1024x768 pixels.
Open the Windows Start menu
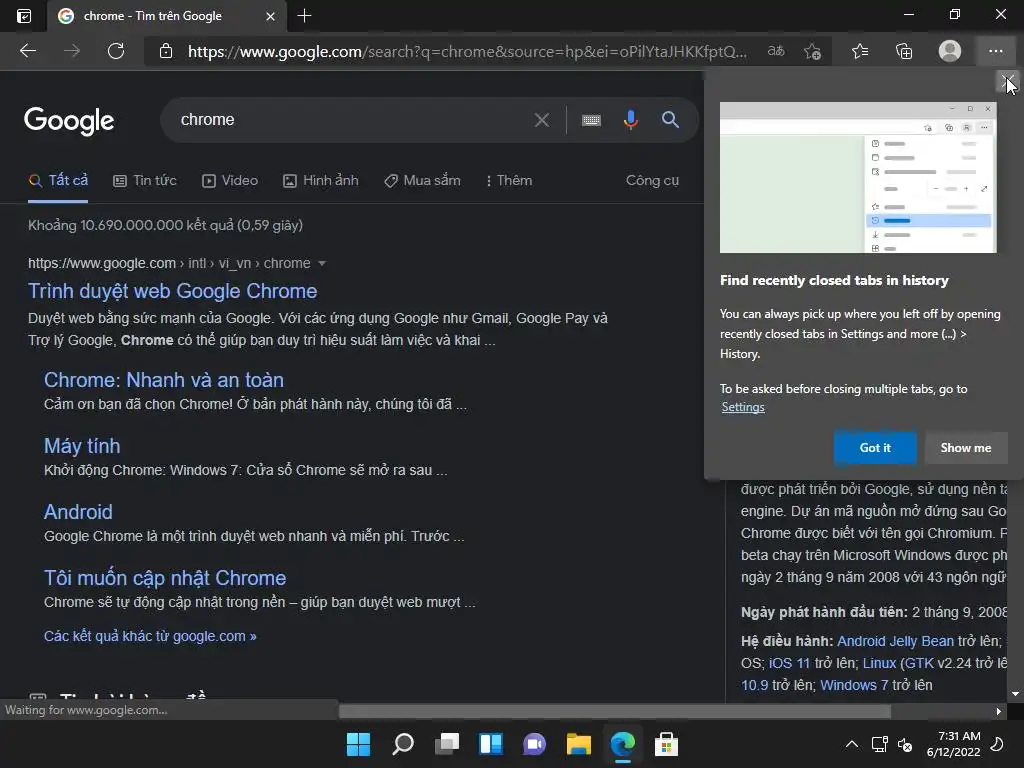[x=358, y=744]
